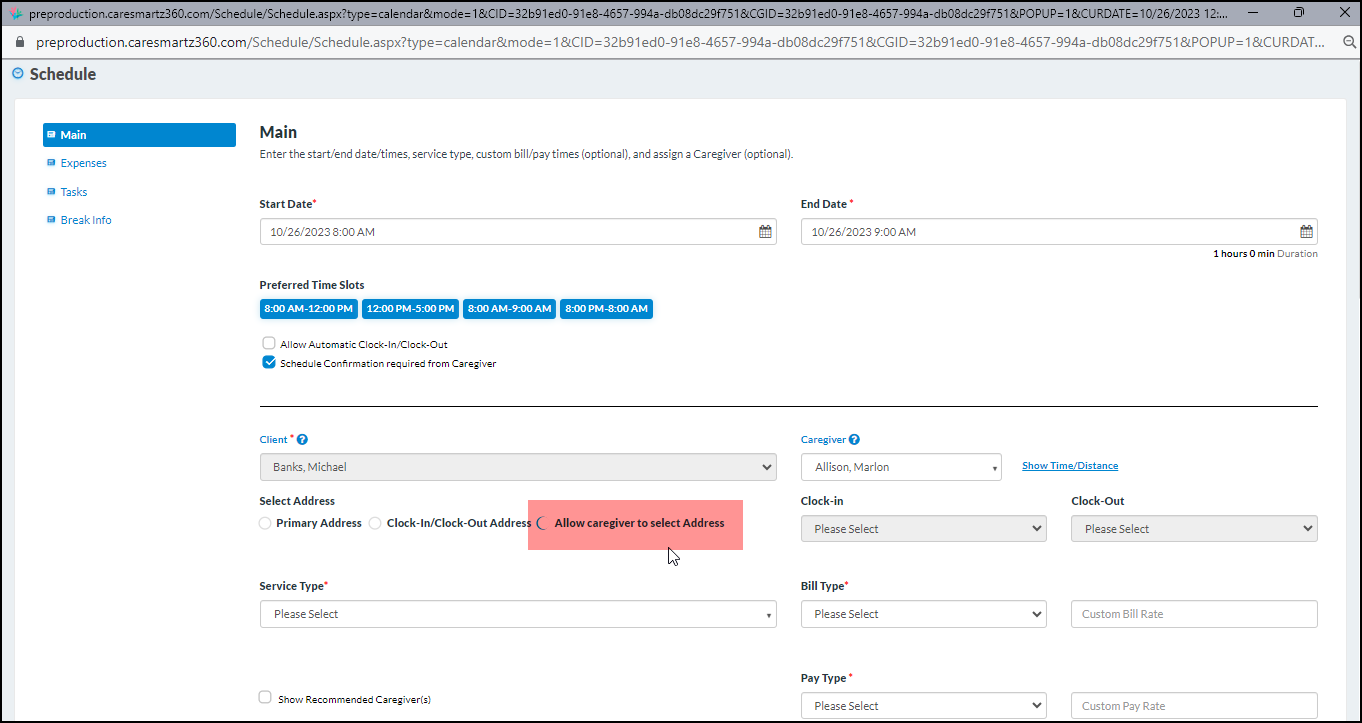Open the Bill Type dropdown
Image resolution: width=1362 pixels, height=723 pixels.
coord(922,613)
